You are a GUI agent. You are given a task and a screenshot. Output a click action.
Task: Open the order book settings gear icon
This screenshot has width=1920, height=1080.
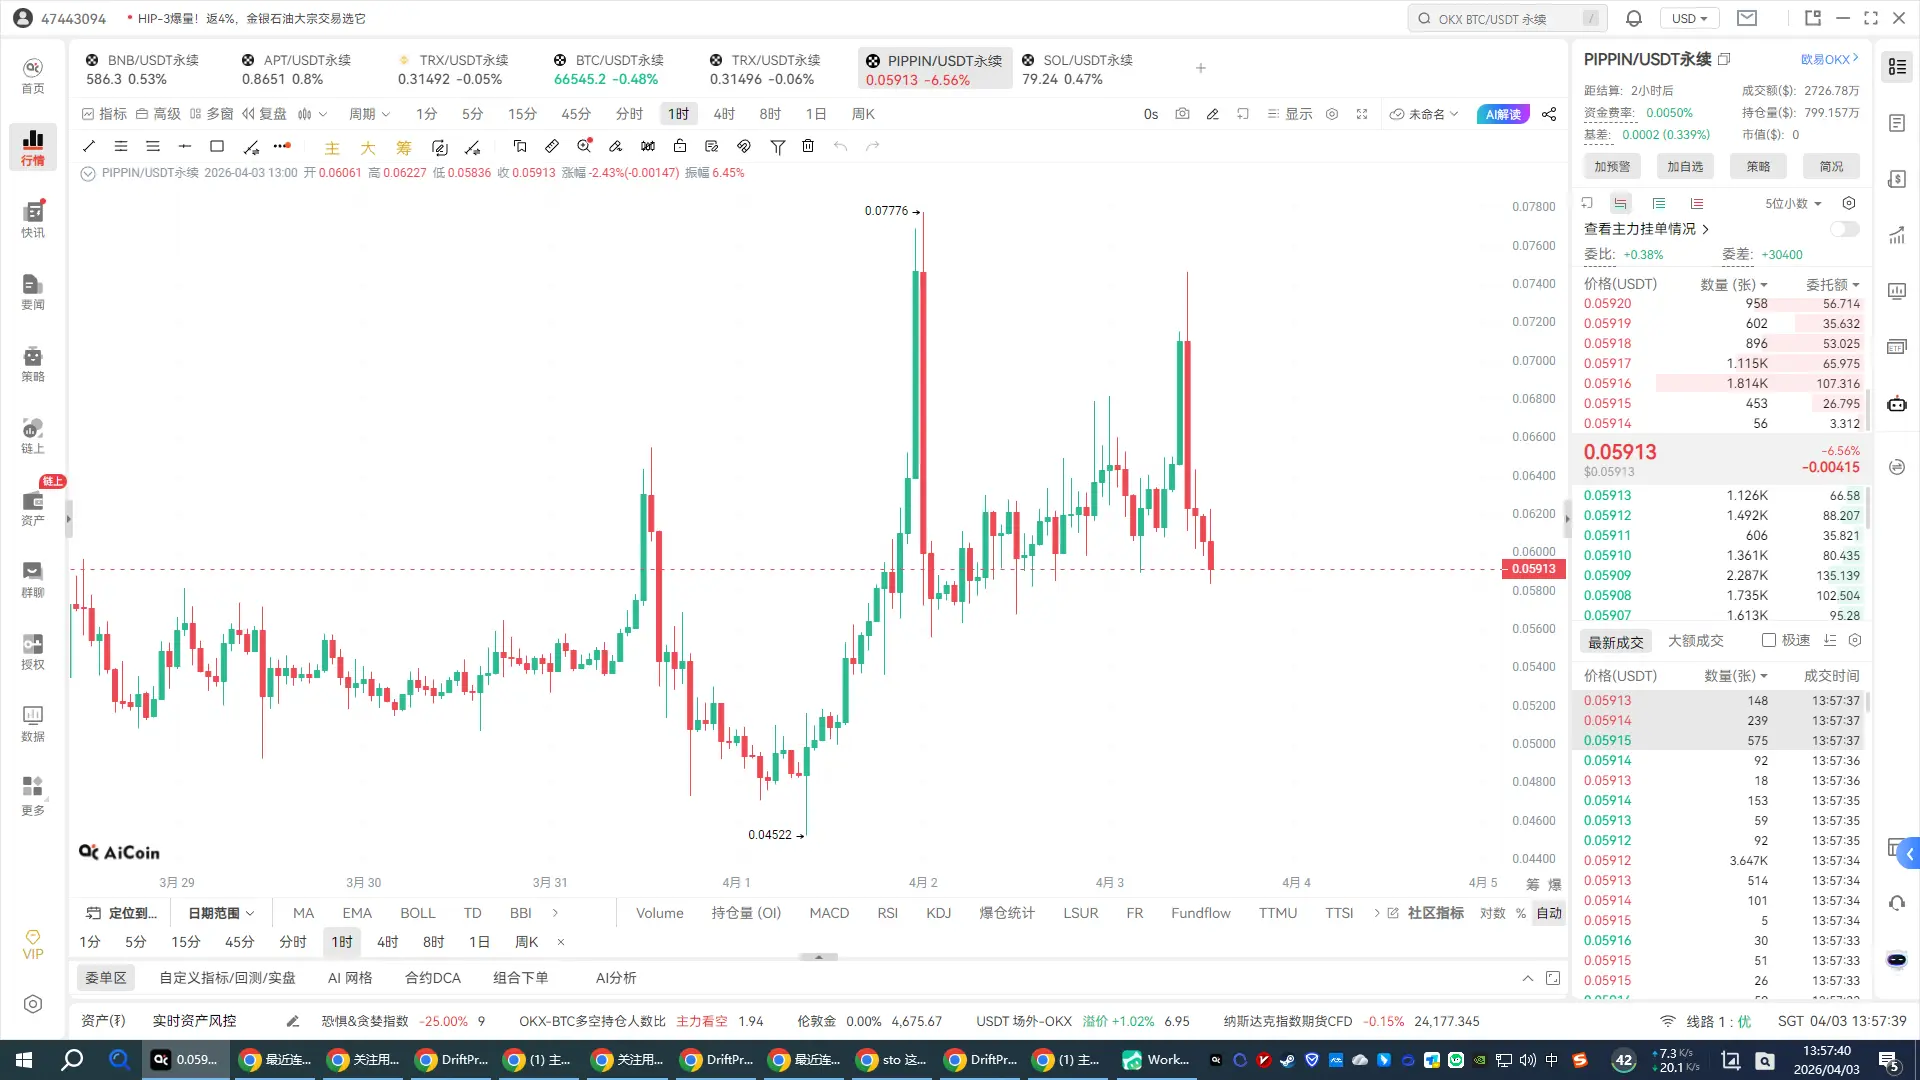click(1849, 203)
